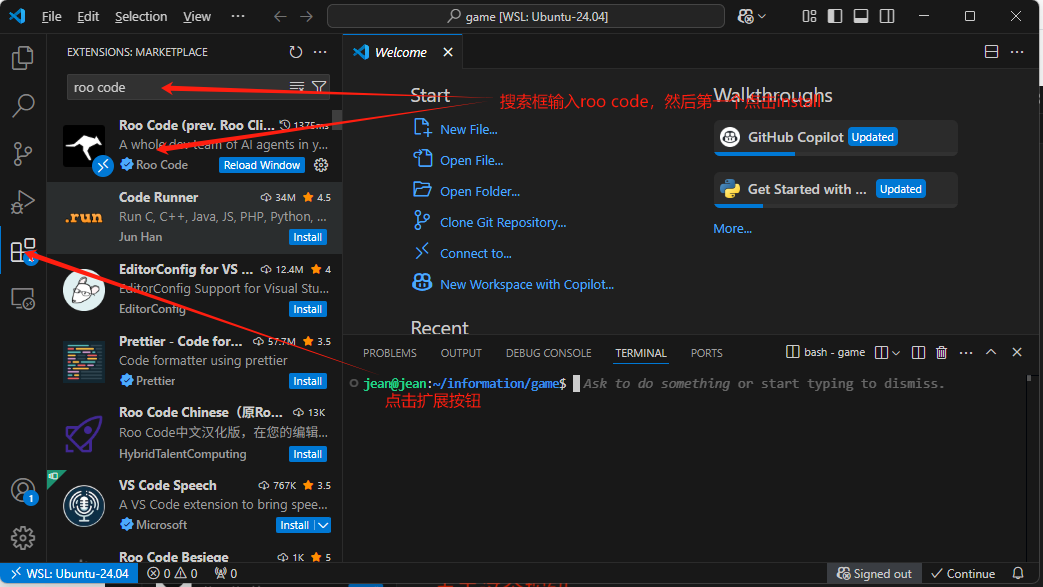Click More walkthroughs link
The image size is (1043, 587).
coord(732,228)
